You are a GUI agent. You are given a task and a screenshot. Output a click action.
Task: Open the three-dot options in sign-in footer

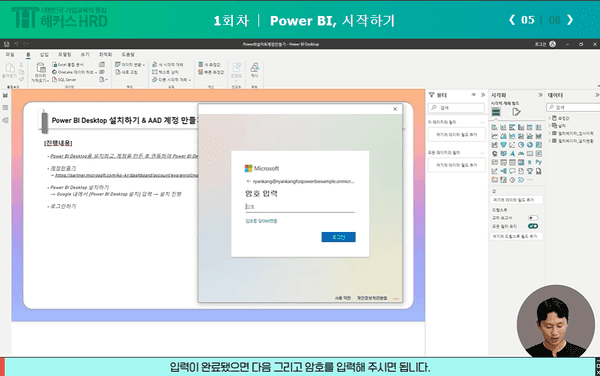tap(396, 298)
